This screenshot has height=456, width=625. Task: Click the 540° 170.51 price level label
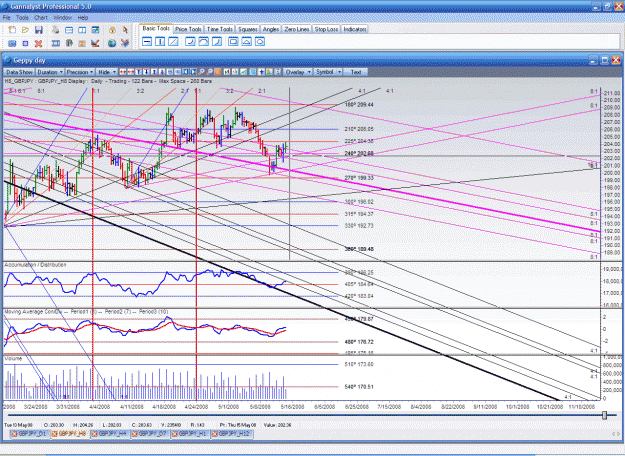click(359, 387)
